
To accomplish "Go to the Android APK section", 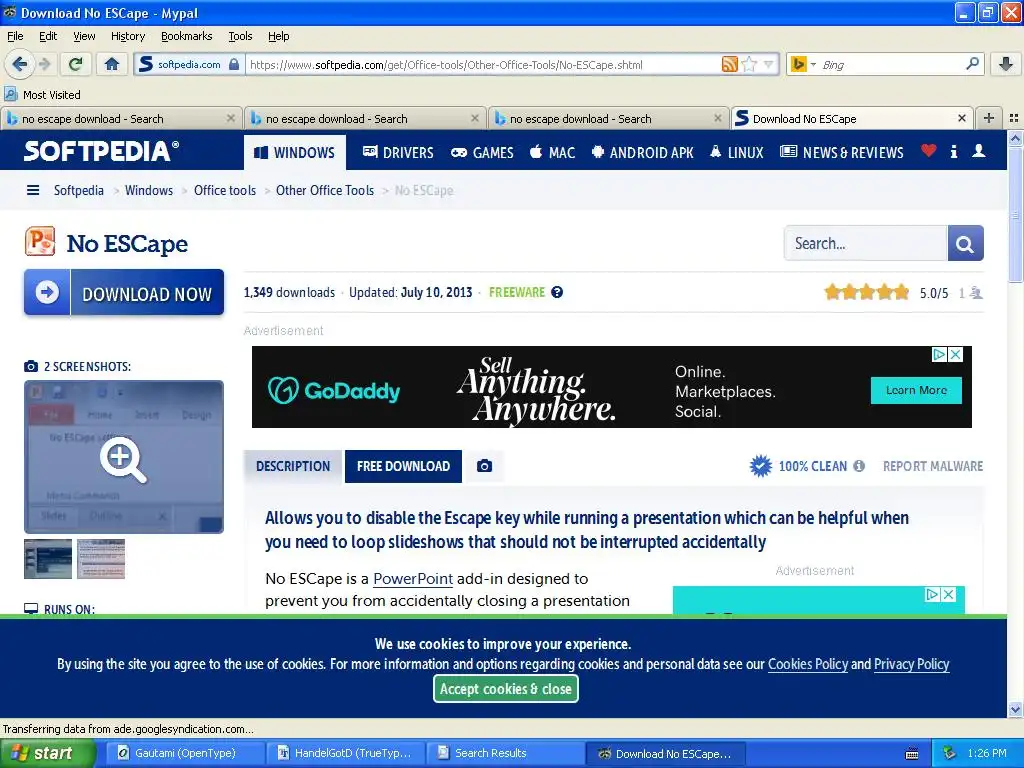I will [x=643, y=153].
